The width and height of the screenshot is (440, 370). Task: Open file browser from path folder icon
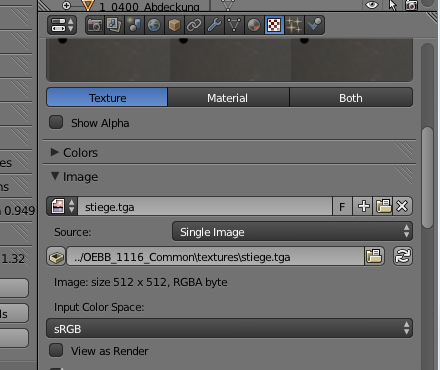pyautogui.click(x=374, y=256)
